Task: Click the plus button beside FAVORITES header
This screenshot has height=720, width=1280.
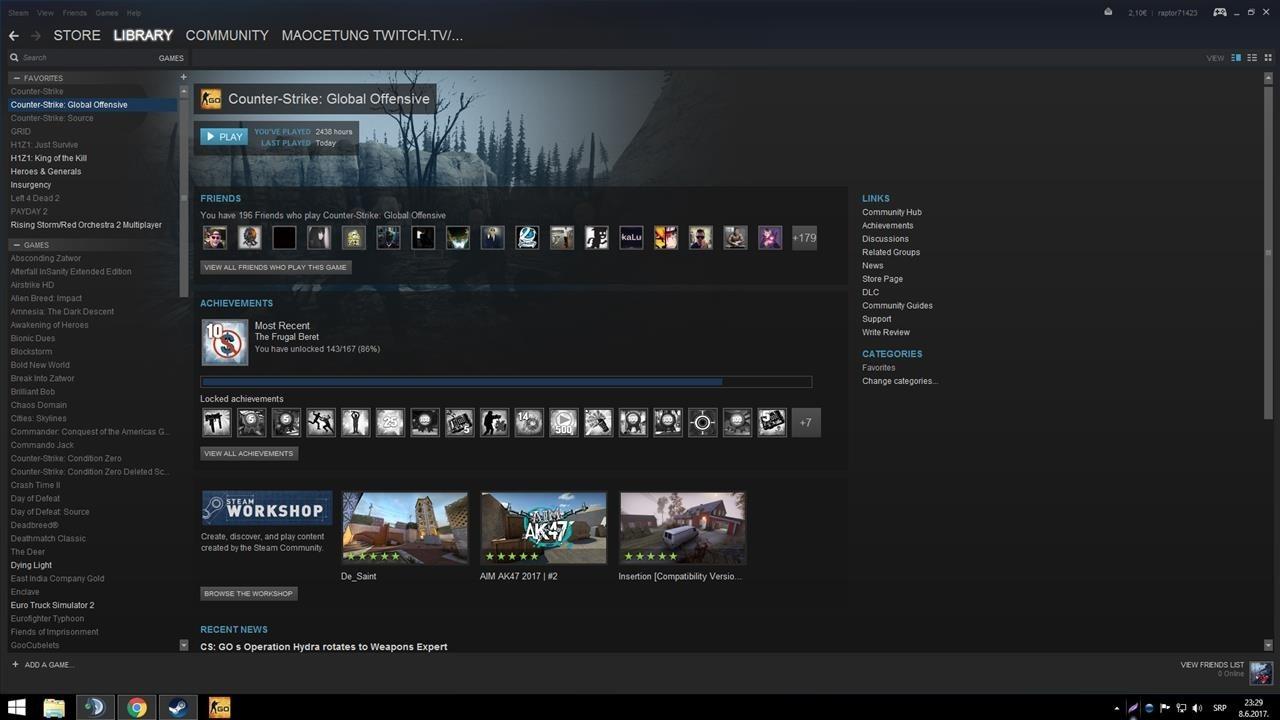Action: pyautogui.click(x=183, y=77)
